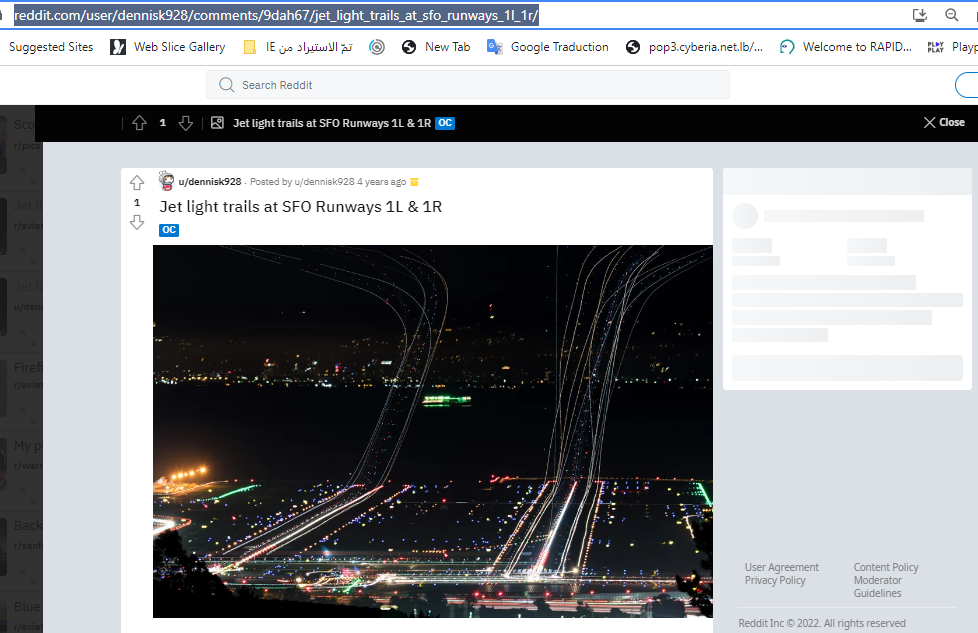Close the post overlay with Close button
Viewport: 978px width, 633px height.
[944, 122]
